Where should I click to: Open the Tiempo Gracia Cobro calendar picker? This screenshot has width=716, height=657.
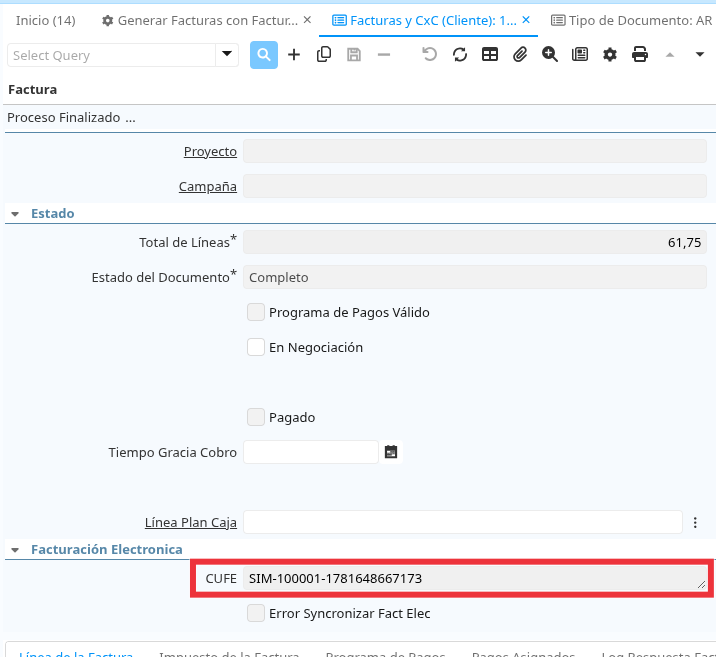coord(391,452)
